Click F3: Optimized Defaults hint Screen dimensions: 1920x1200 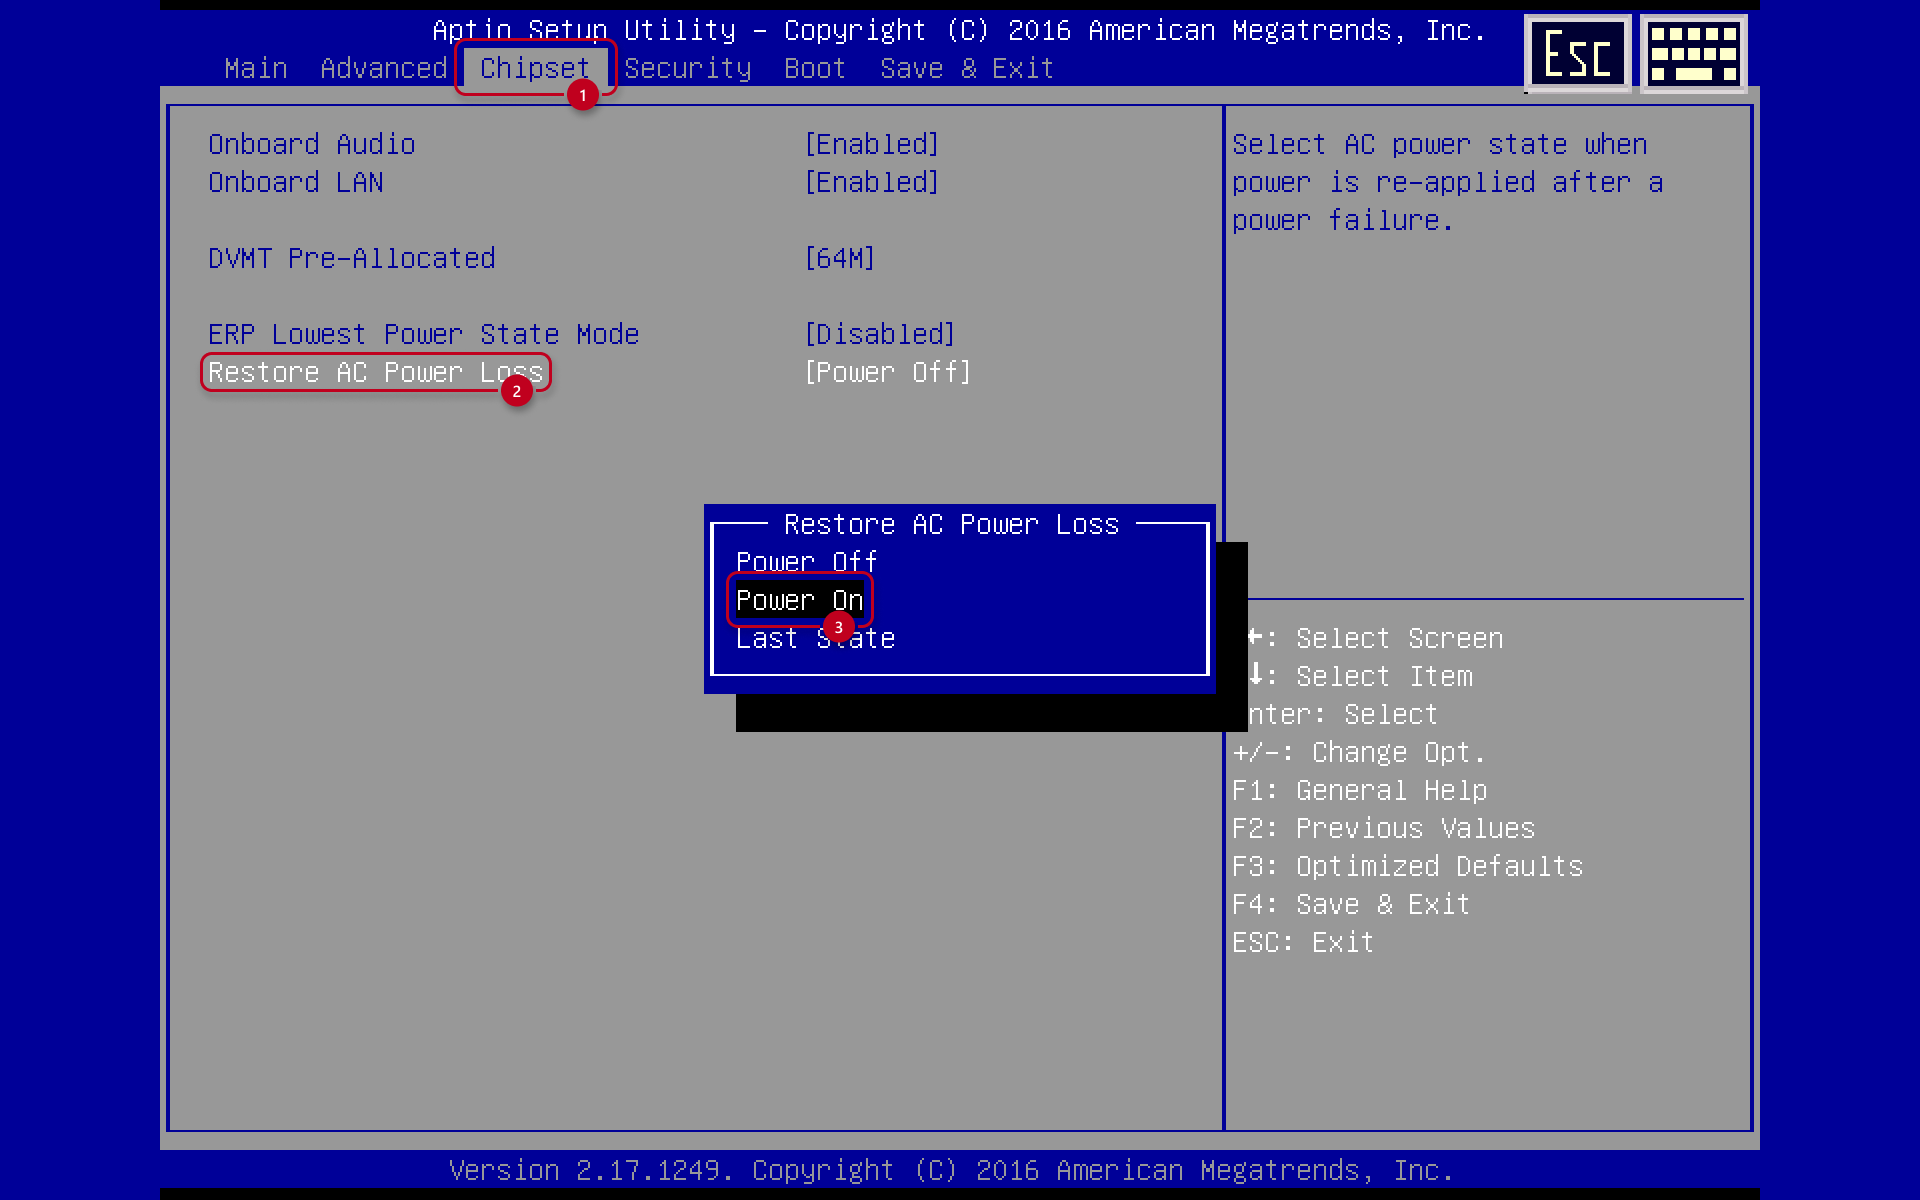(x=1408, y=866)
